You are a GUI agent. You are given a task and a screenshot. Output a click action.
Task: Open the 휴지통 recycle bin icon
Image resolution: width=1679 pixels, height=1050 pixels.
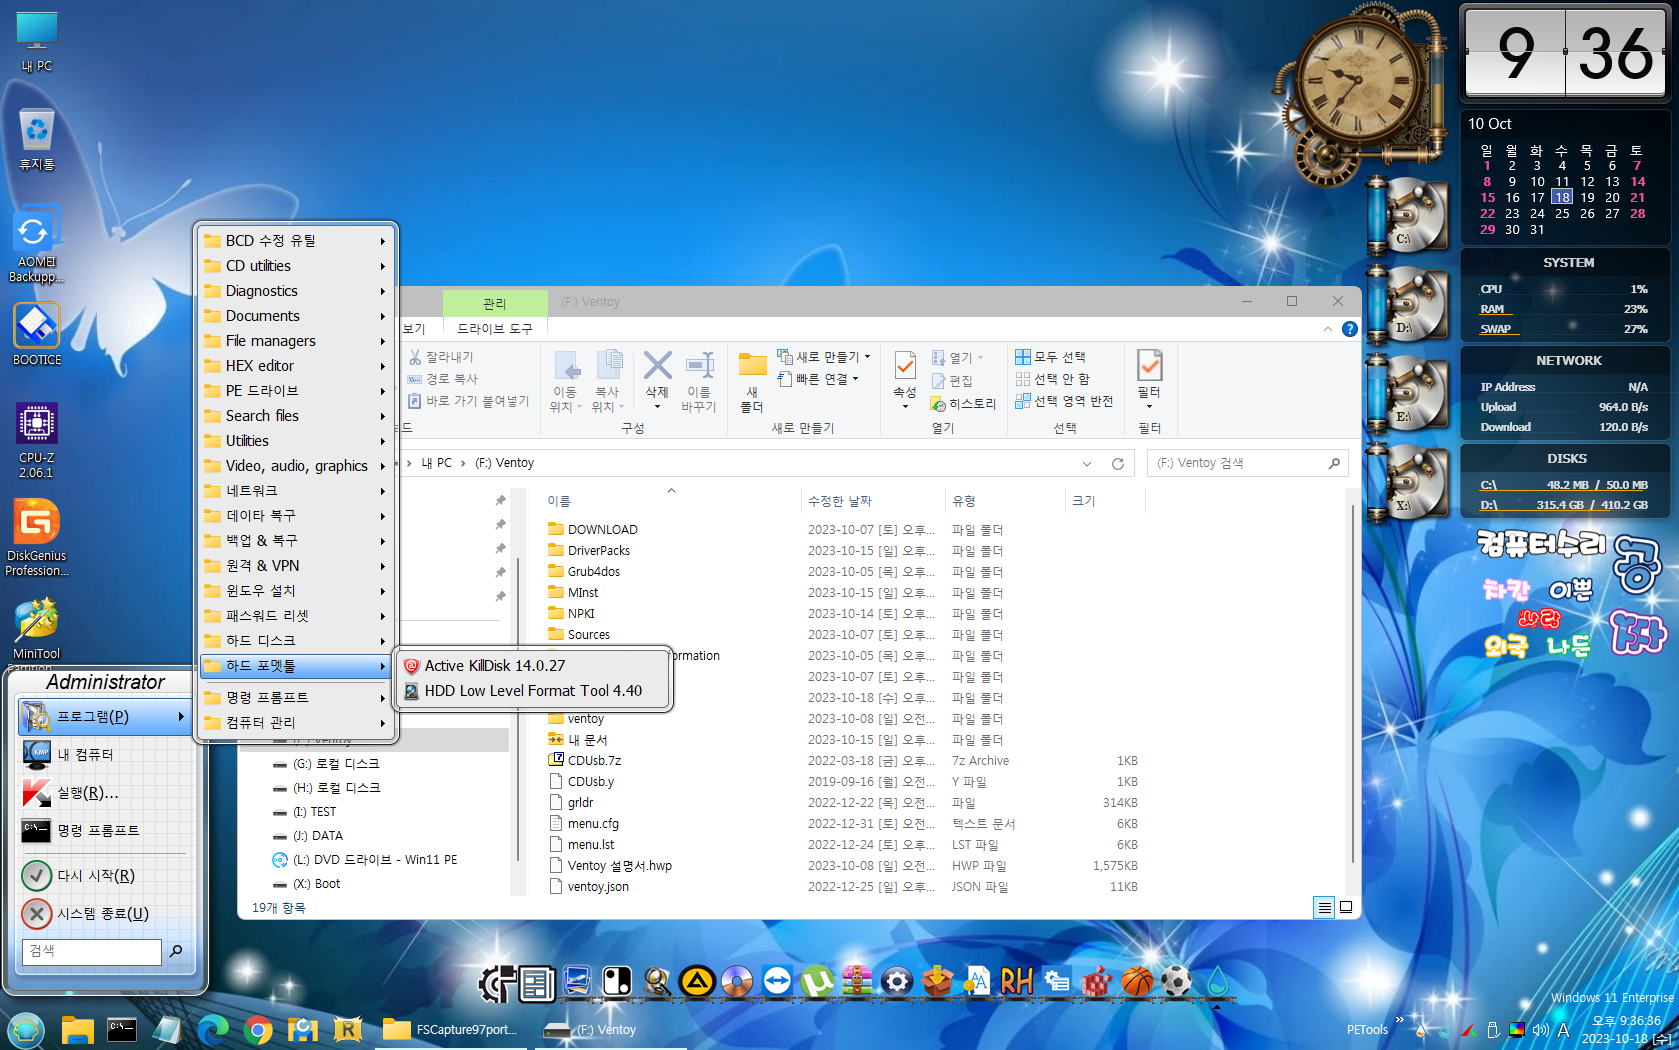37,139
